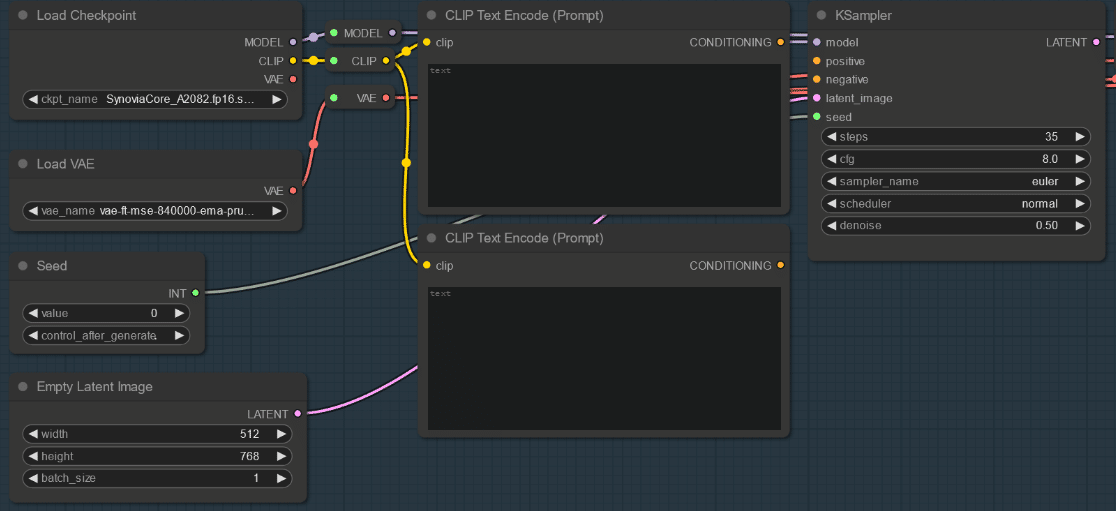The image size is (1116, 511).
Task: Increase denoise with its right arrow
Action: (x=1080, y=226)
